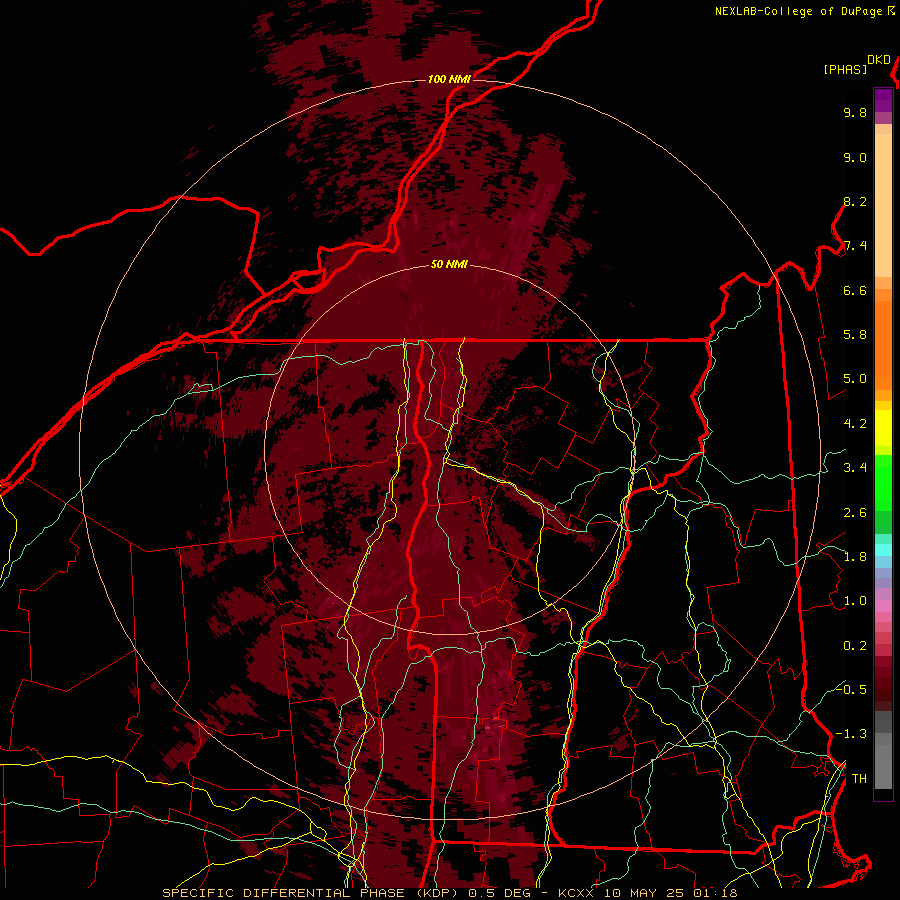
Task: Click the 5.8 color scale value
Action: click(855, 335)
